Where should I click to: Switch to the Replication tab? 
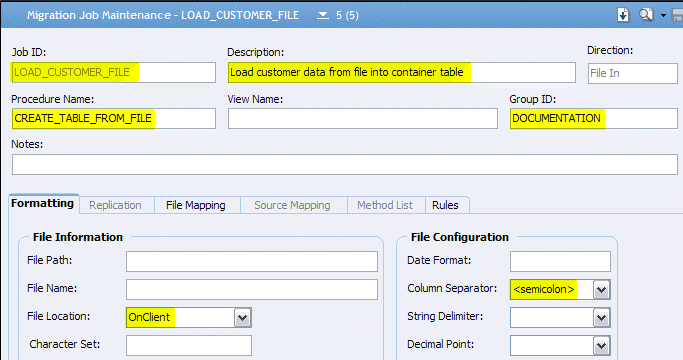pos(115,205)
